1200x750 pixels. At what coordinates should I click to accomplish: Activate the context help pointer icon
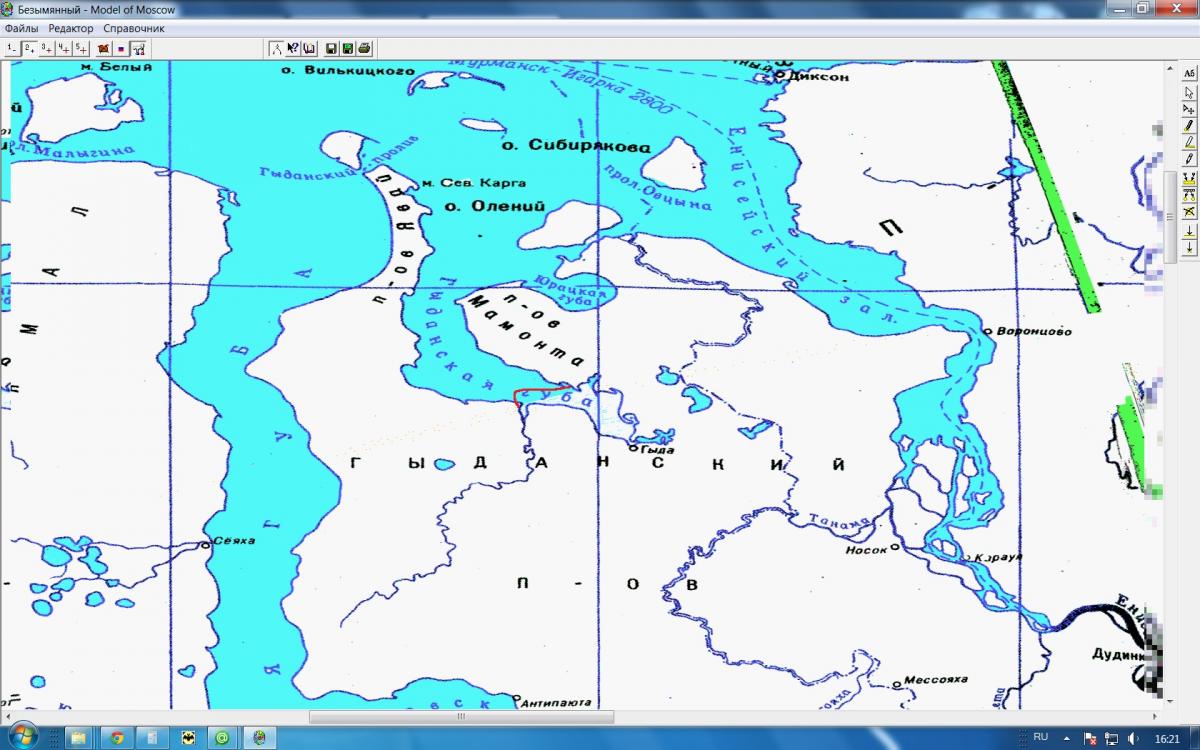click(293, 48)
